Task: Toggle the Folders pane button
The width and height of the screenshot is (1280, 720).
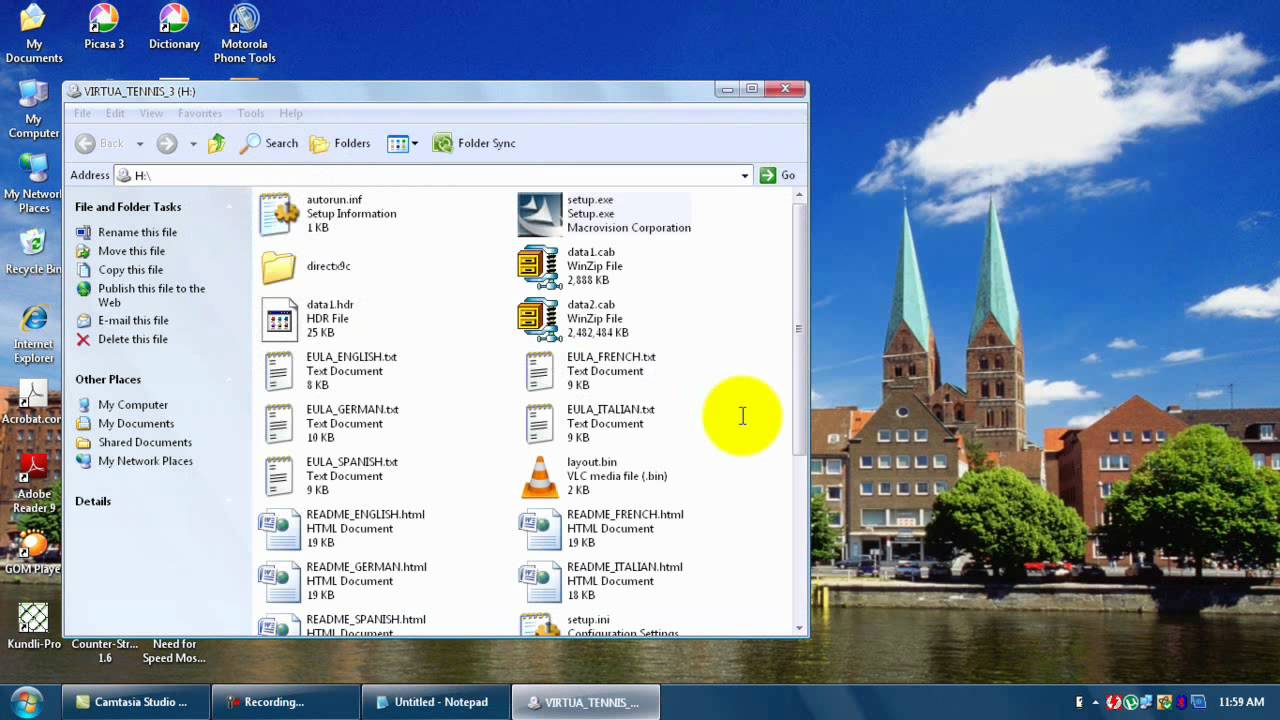Action: 340,143
